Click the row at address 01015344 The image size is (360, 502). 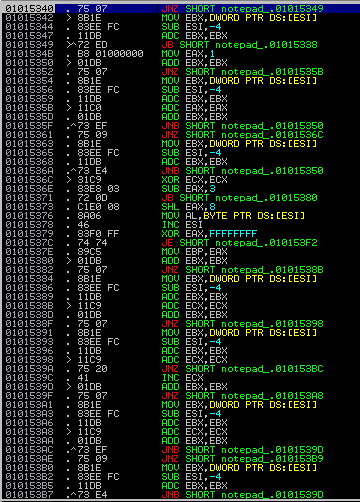pyautogui.click(x=180, y=26)
